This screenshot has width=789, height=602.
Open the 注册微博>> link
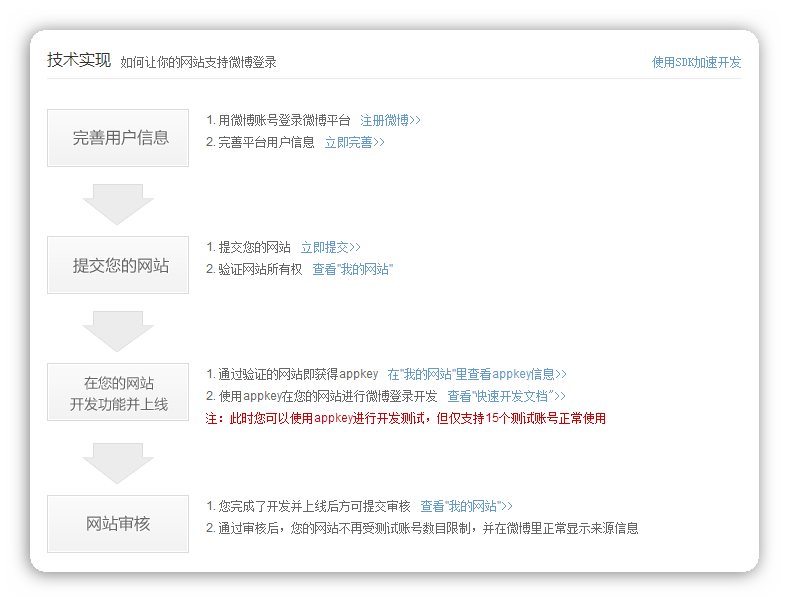[390, 120]
